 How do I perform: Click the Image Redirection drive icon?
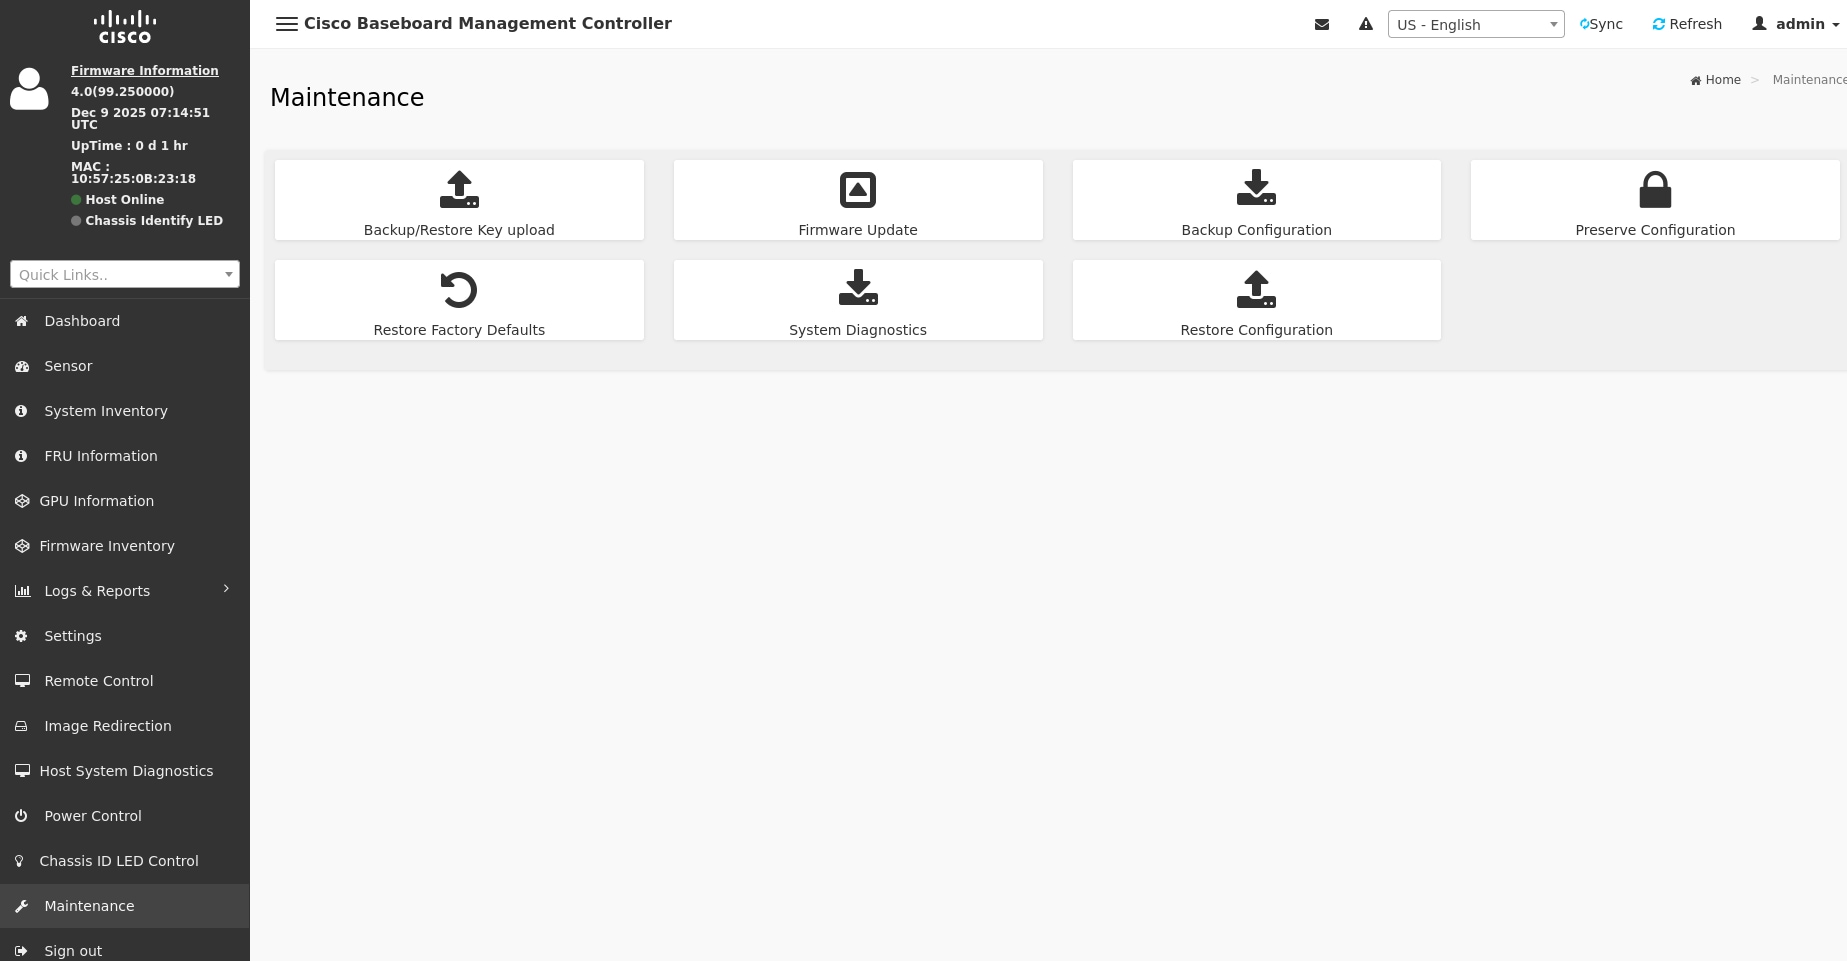pos(21,726)
